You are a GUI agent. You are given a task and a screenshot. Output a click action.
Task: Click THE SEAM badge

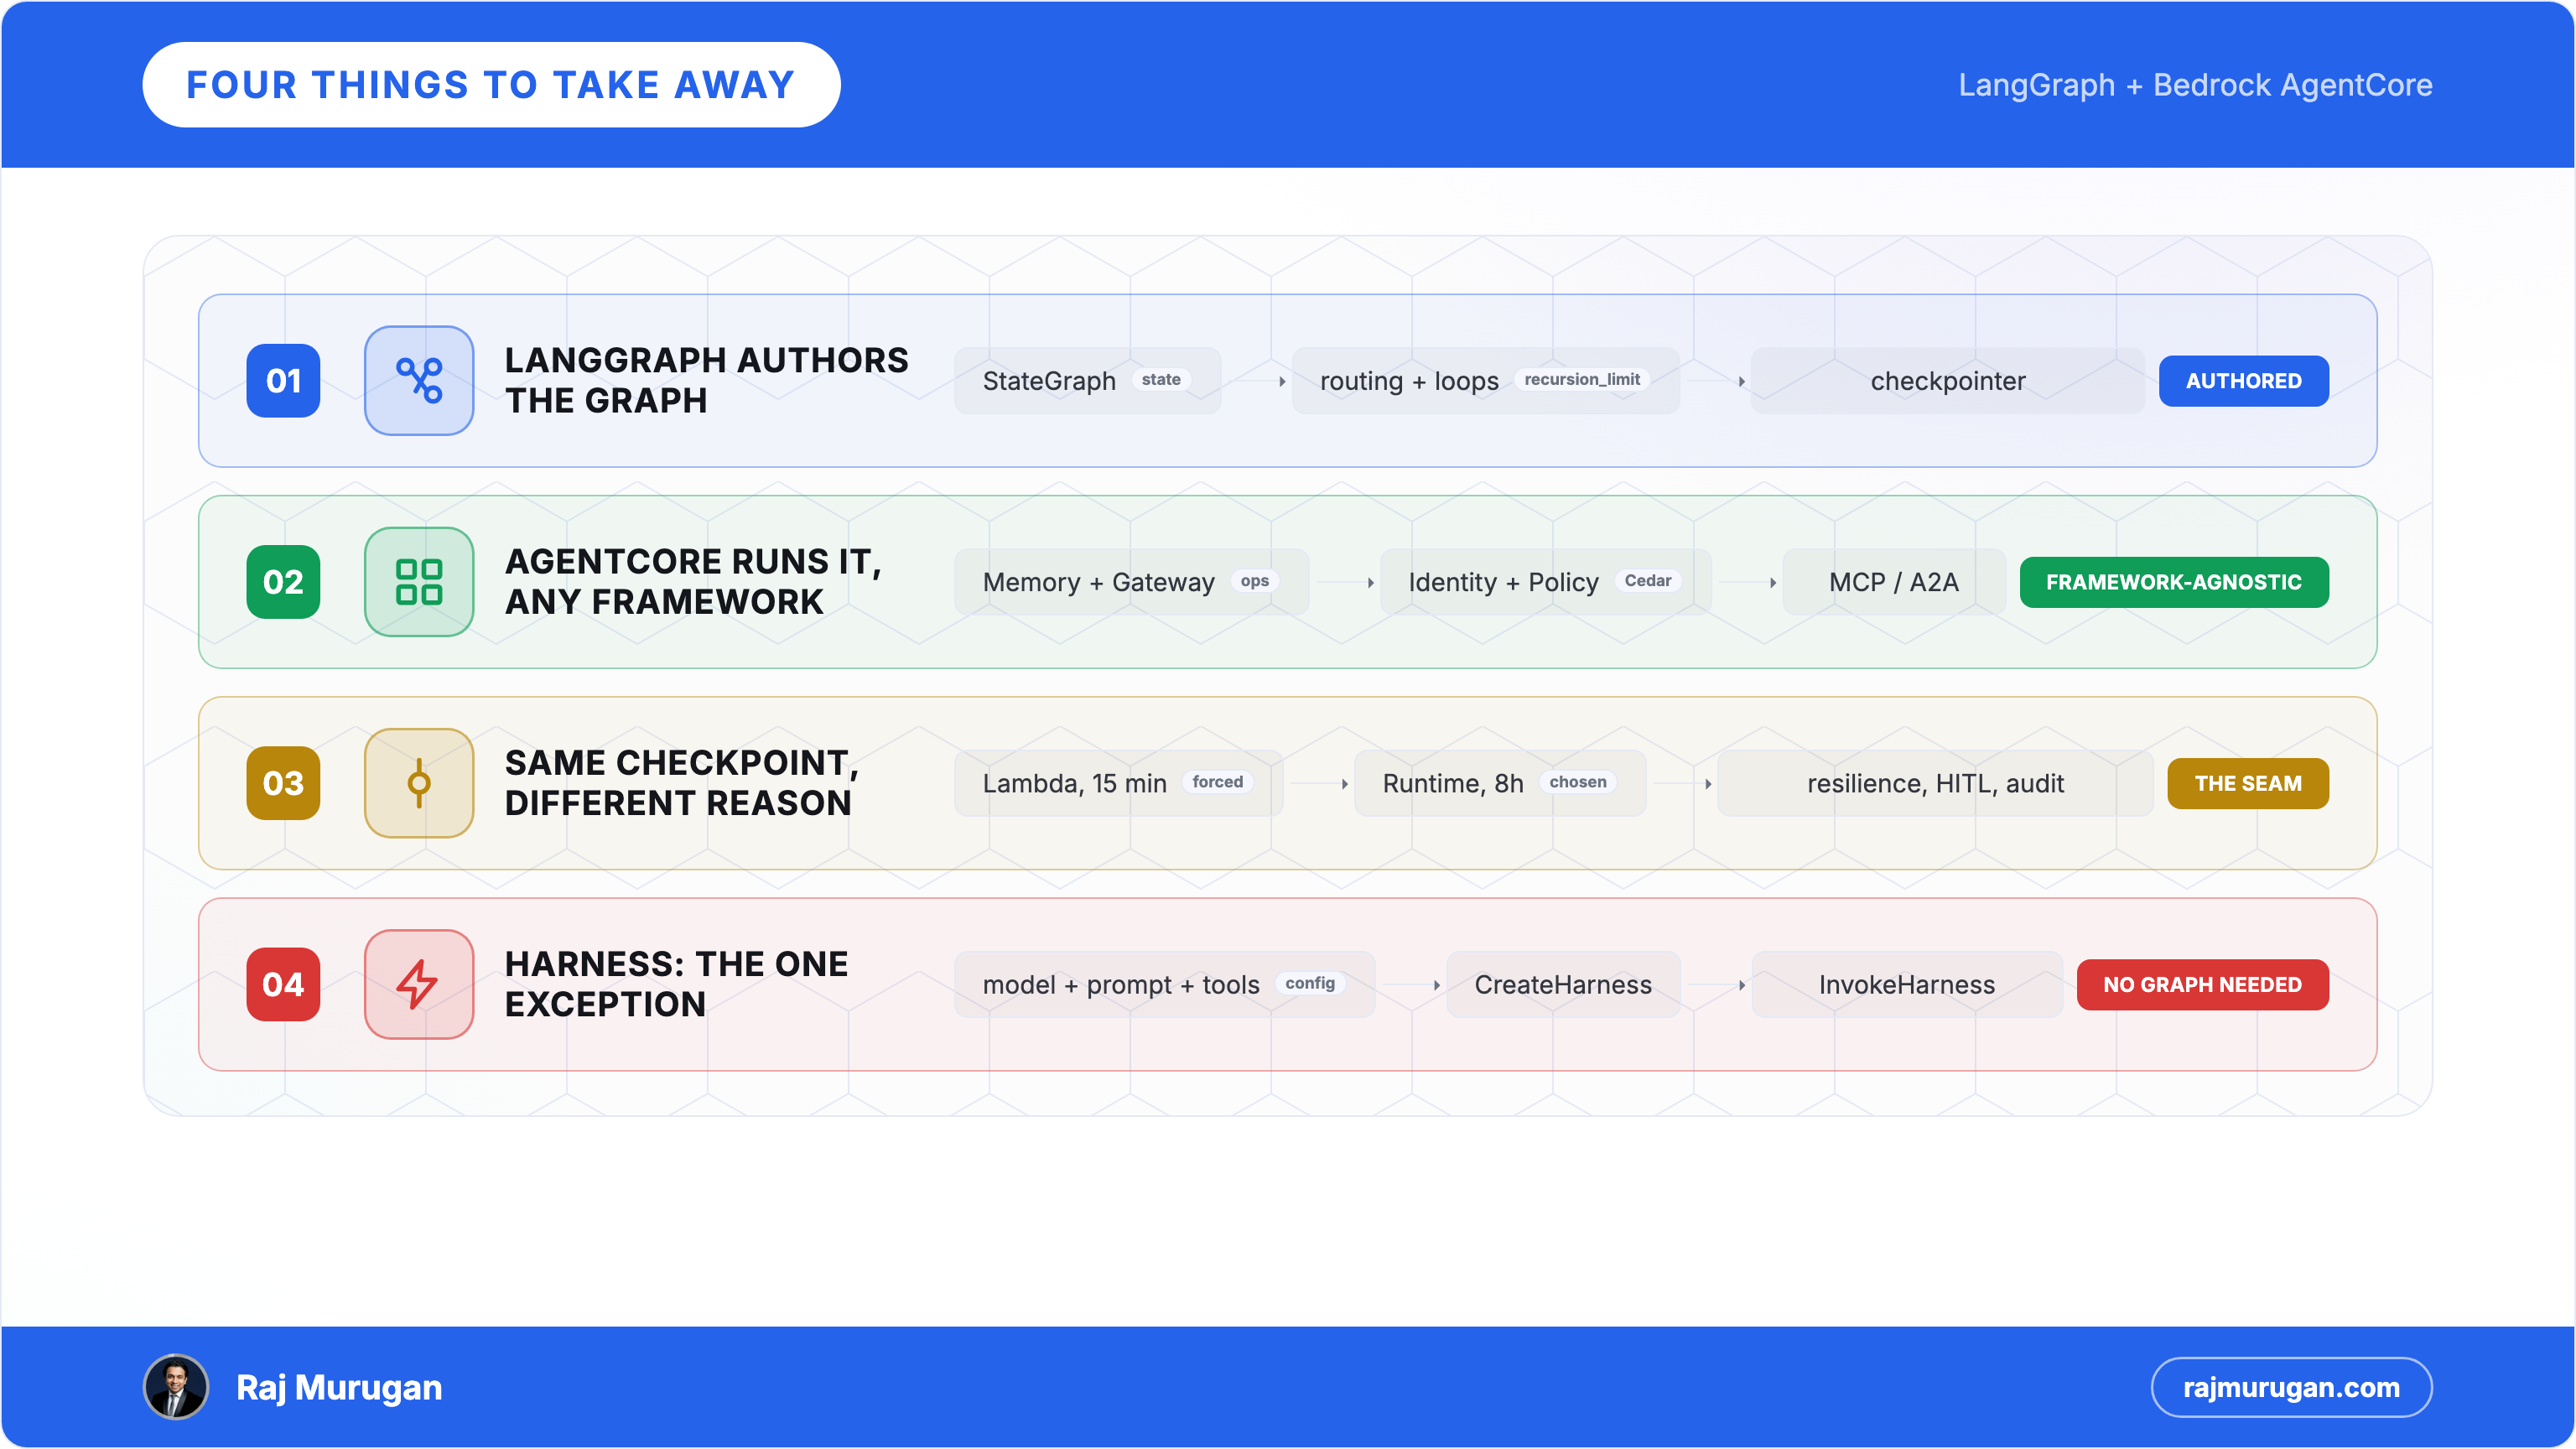coord(2248,783)
